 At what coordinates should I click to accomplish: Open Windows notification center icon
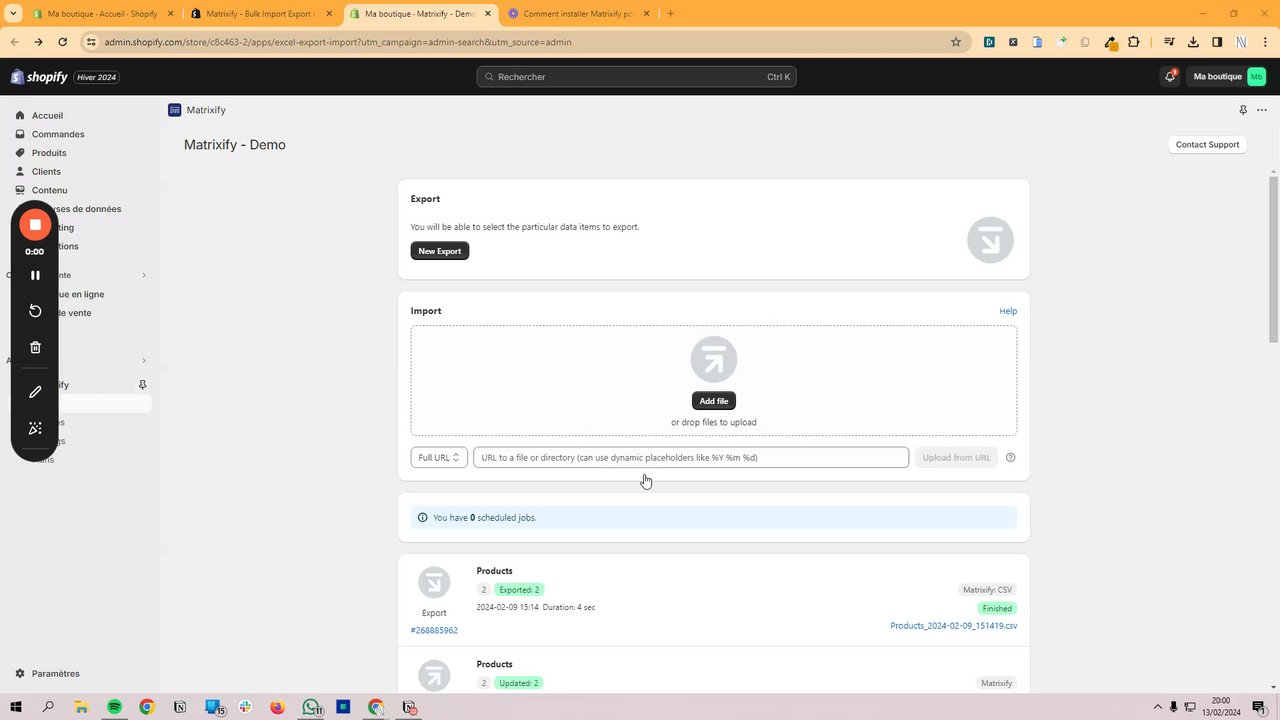pyautogui.click(x=1259, y=707)
